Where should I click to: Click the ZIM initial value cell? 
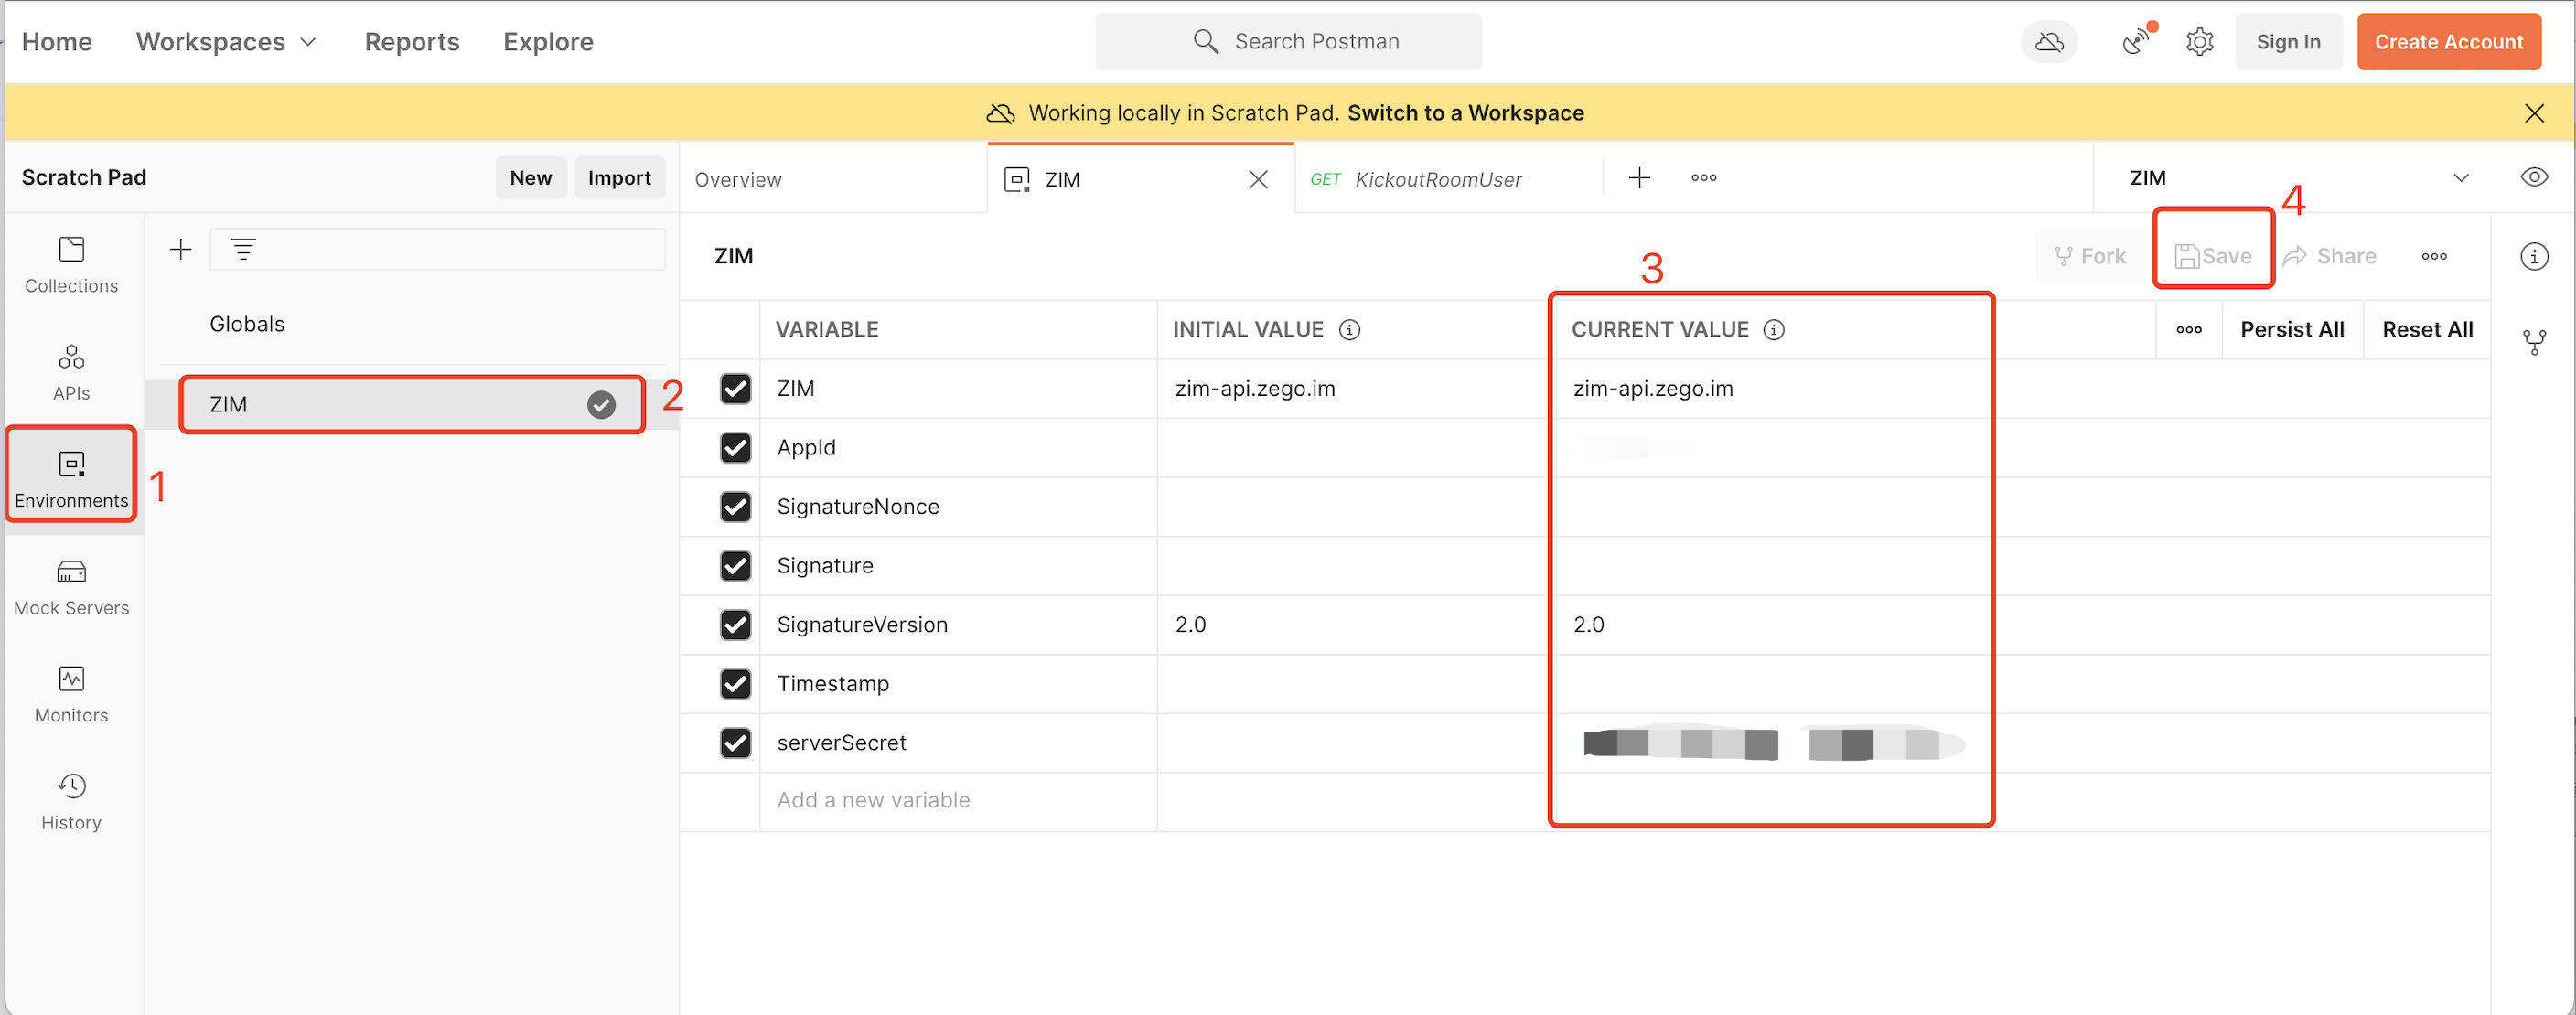tap(1354, 388)
